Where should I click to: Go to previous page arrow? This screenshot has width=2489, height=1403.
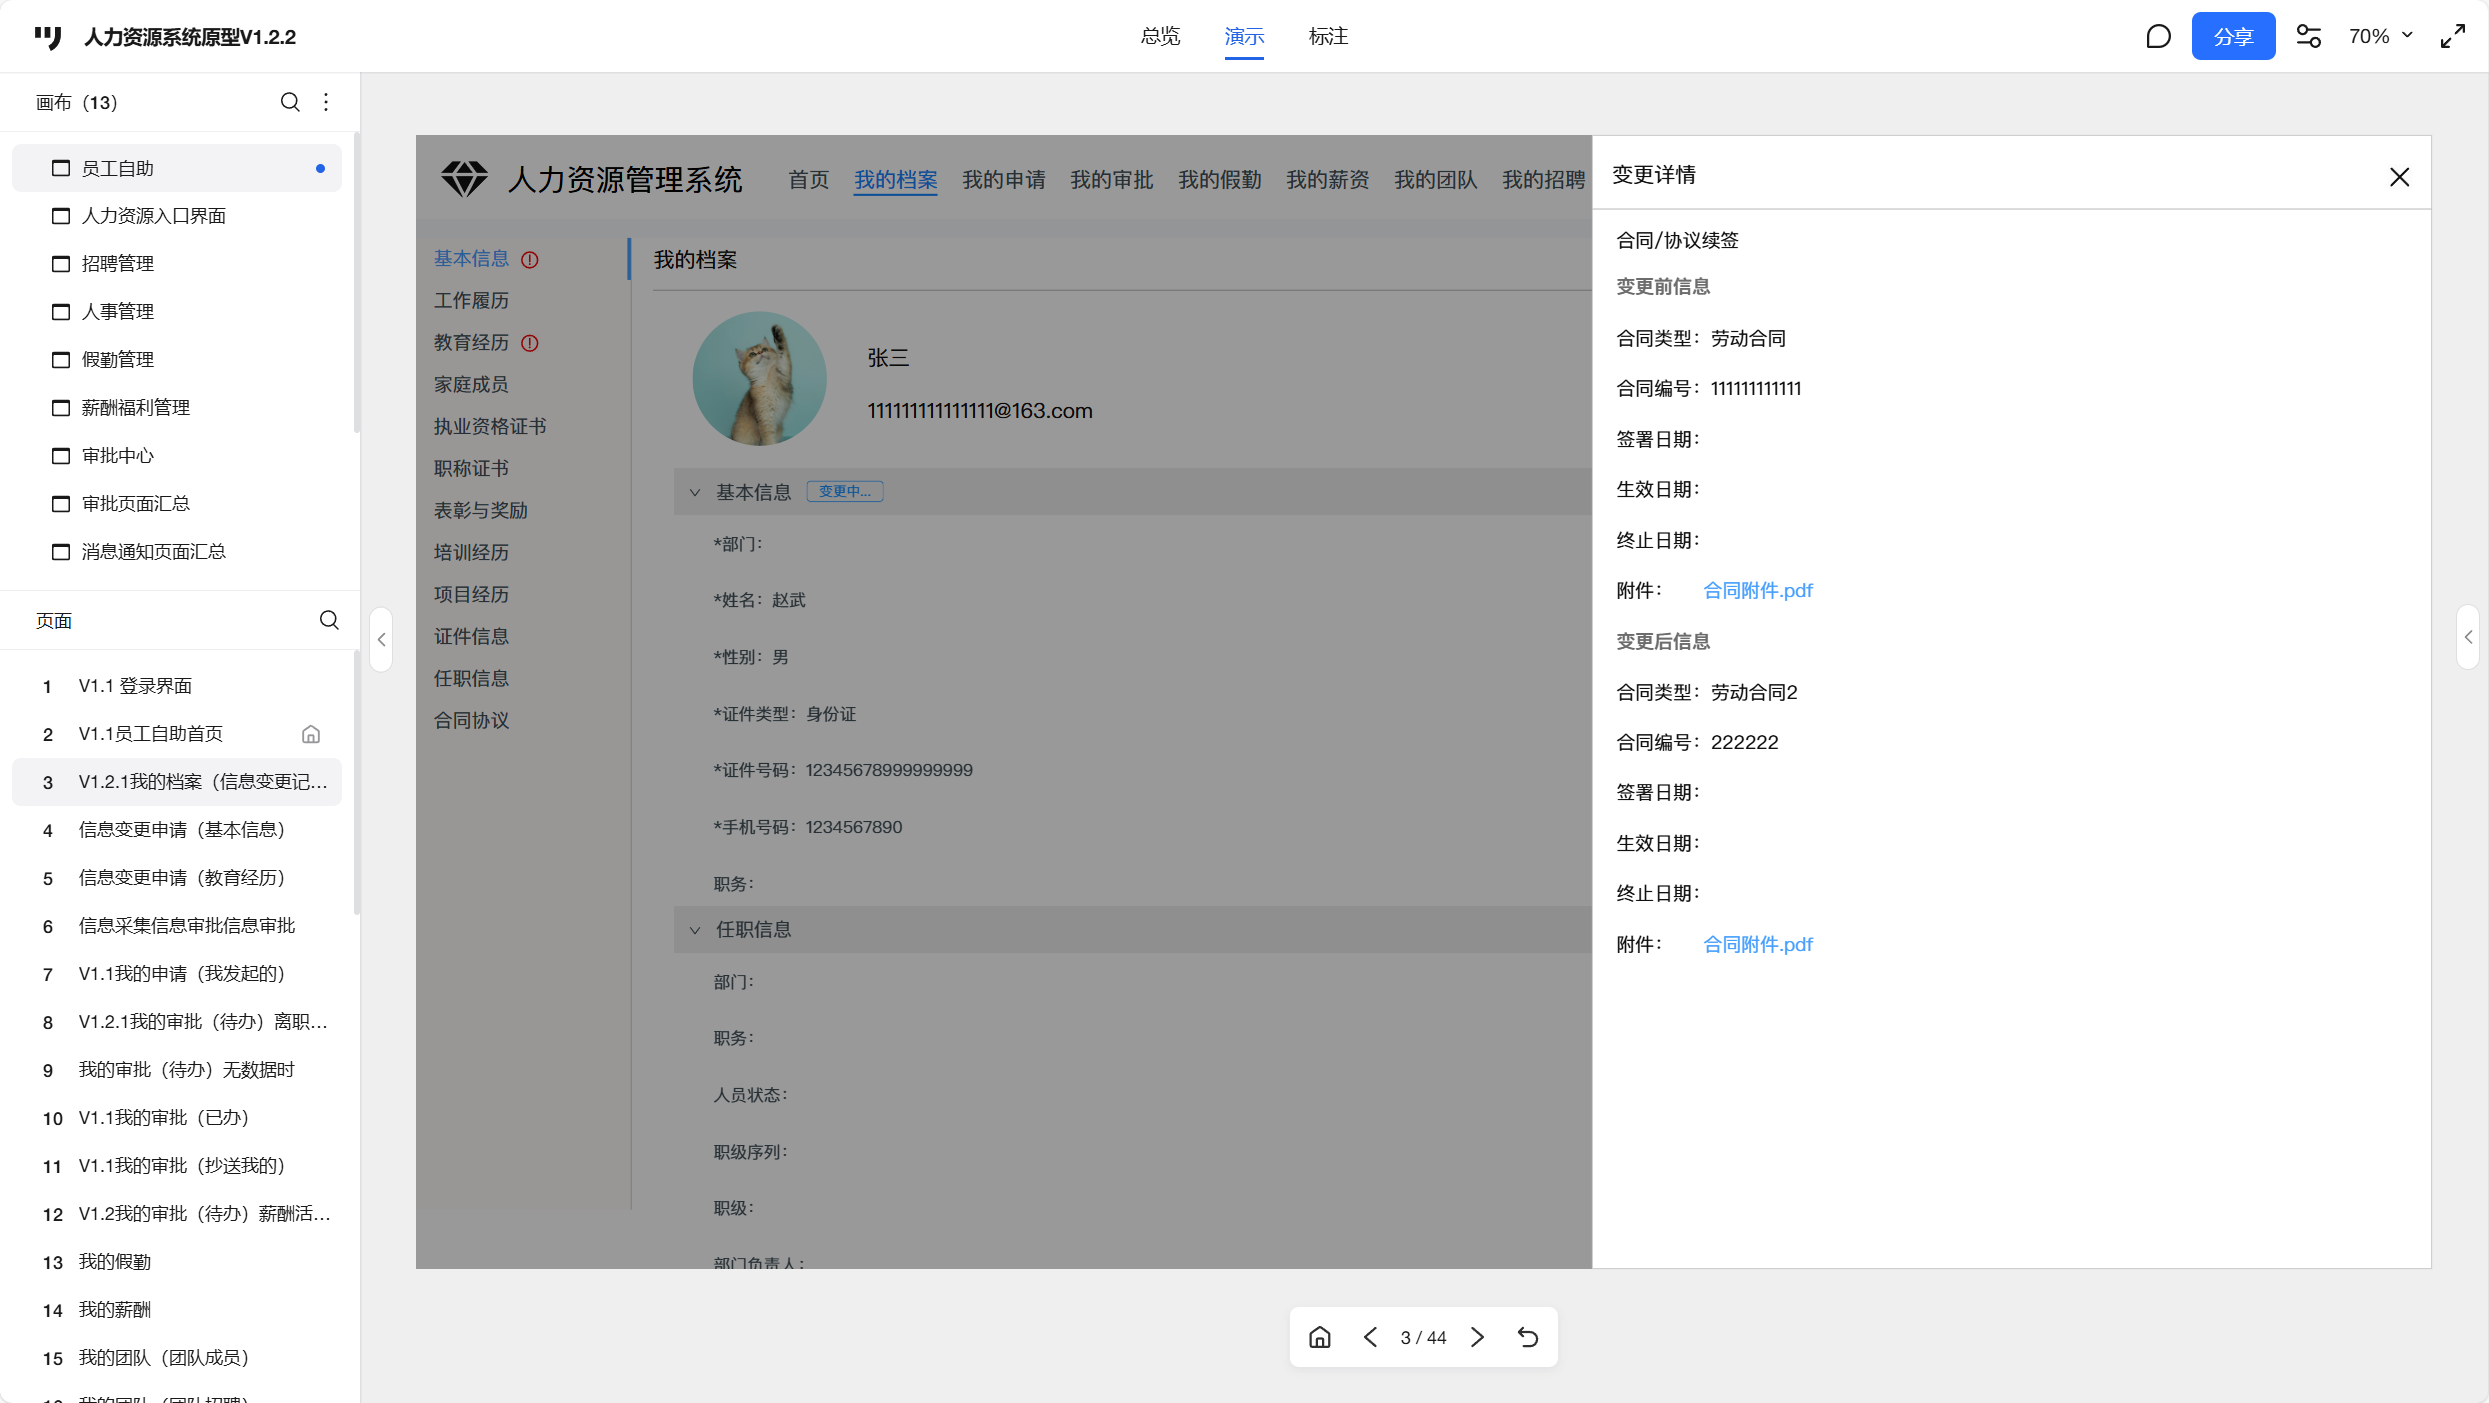tap(1370, 1337)
